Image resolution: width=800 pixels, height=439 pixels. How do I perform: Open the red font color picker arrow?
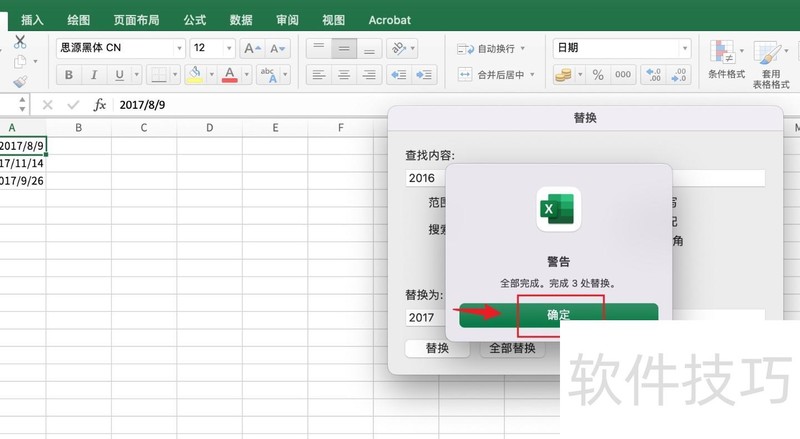coord(246,75)
